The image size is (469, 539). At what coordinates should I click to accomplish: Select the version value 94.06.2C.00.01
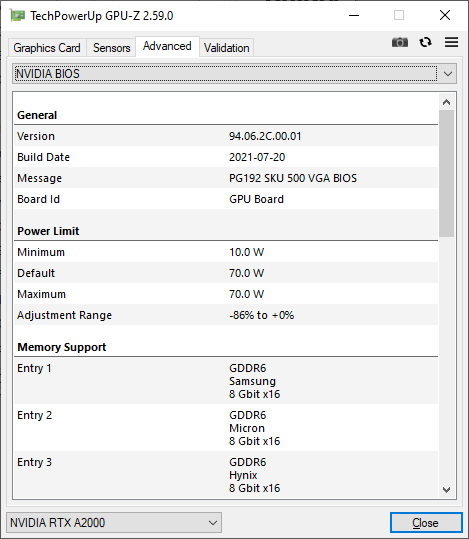265,136
